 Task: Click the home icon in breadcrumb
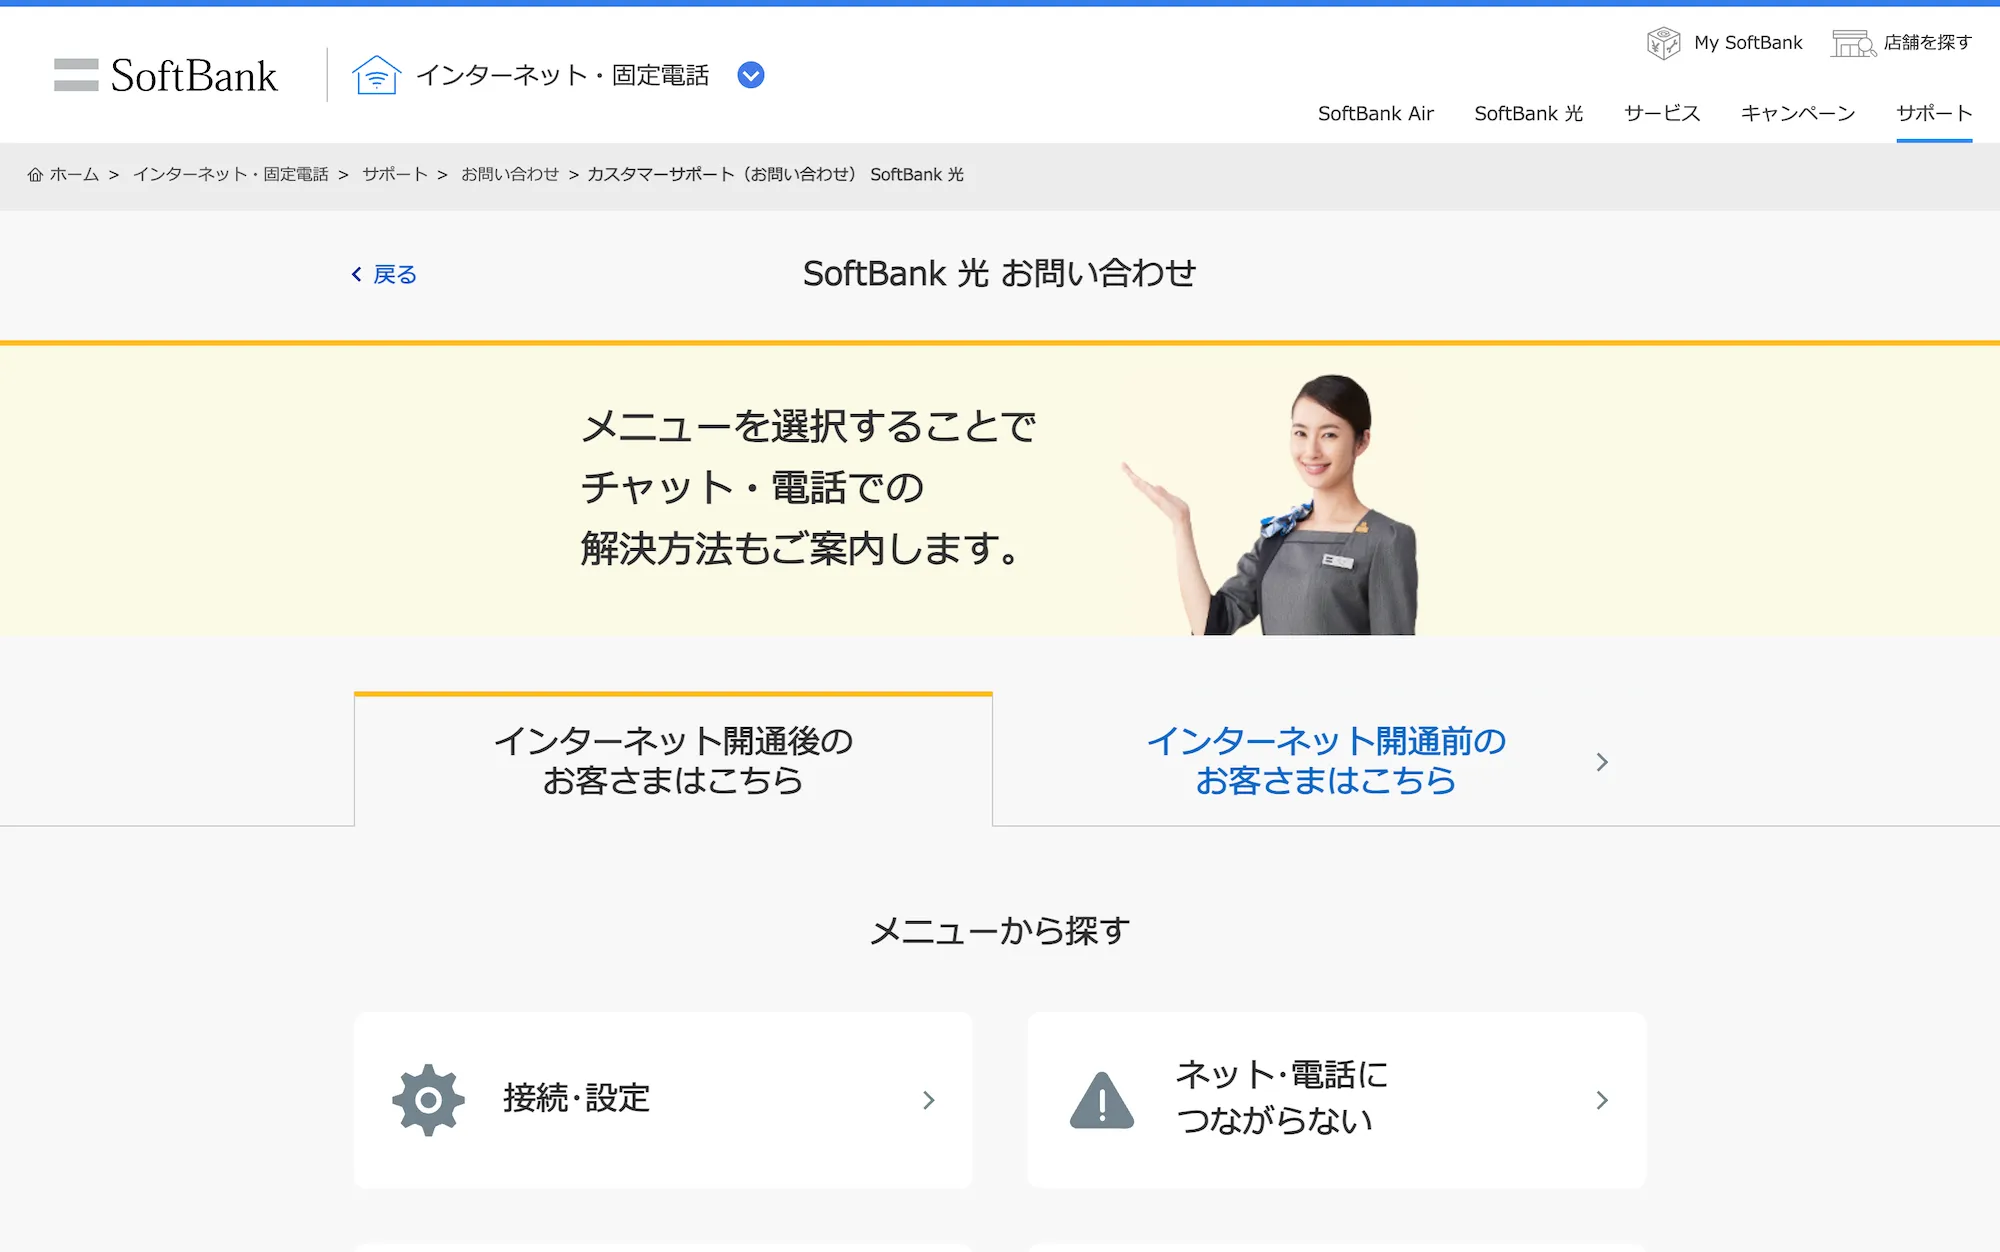click(x=35, y=175)
